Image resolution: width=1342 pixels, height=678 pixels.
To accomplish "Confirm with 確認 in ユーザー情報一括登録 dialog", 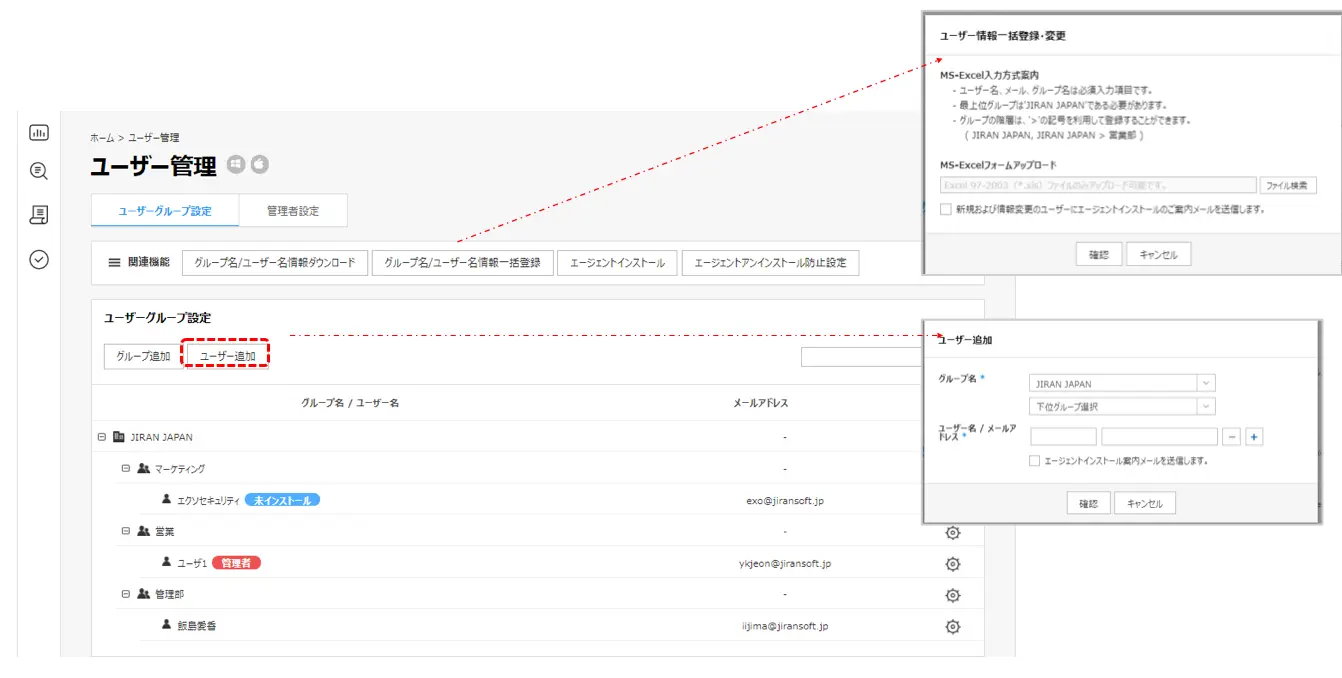I will pos(1099,255).
